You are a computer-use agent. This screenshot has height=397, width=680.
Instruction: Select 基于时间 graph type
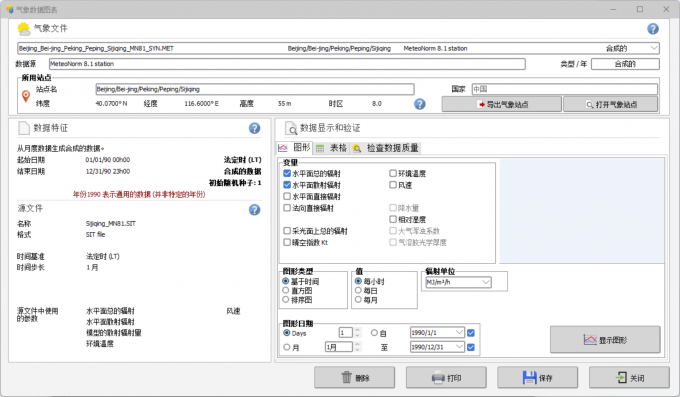click(286, 281)
